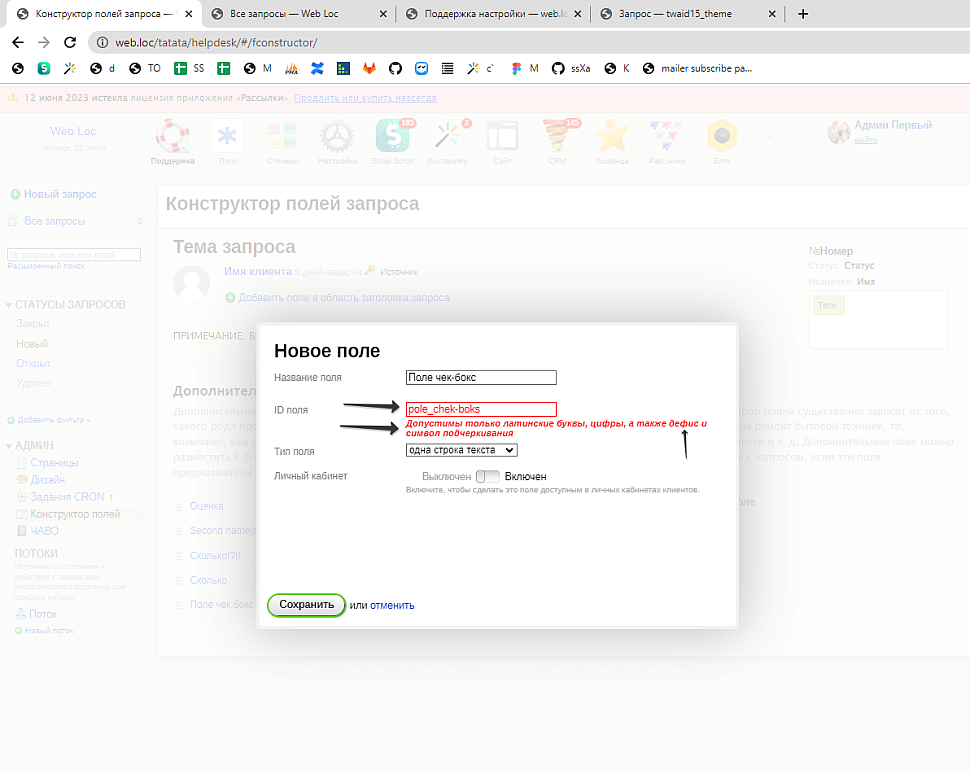Screen dimensions: 970x774
Task: Click the GitLab fox bookmark icon
Action: click(x=369, y=69)
